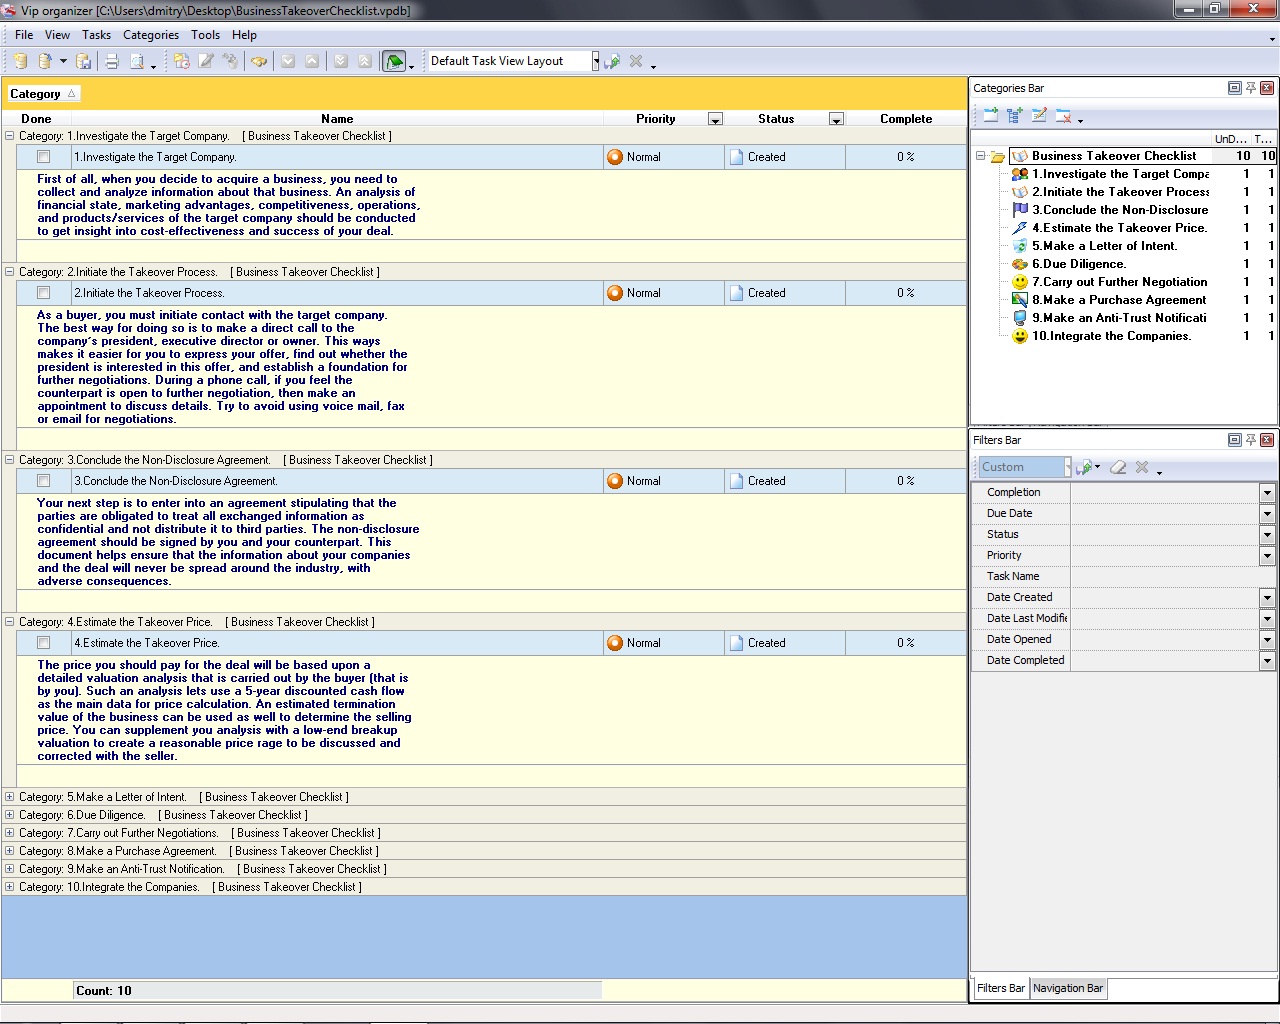Screen dimensions: 1280x1024
Task: Select 6.Due Diligence in the category tree
Action: click(x=1078, y=264)
